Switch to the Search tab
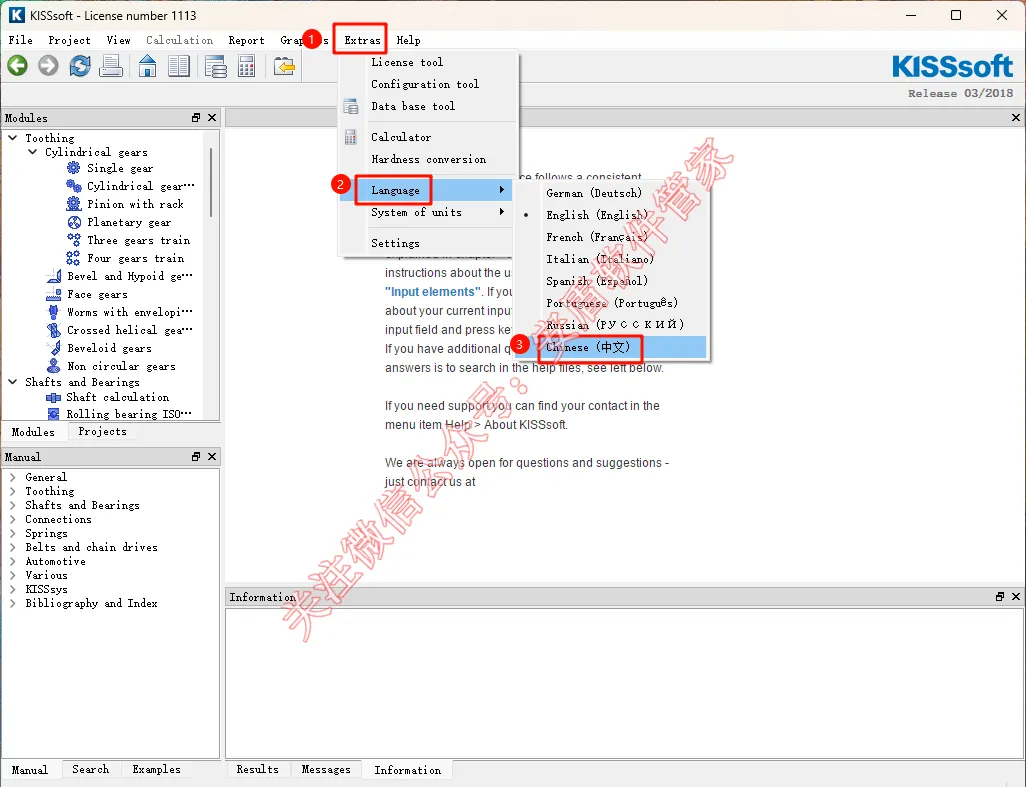The height and width of the screenshot is (787, 1026). pyautogui.click(x=90, y=769)
